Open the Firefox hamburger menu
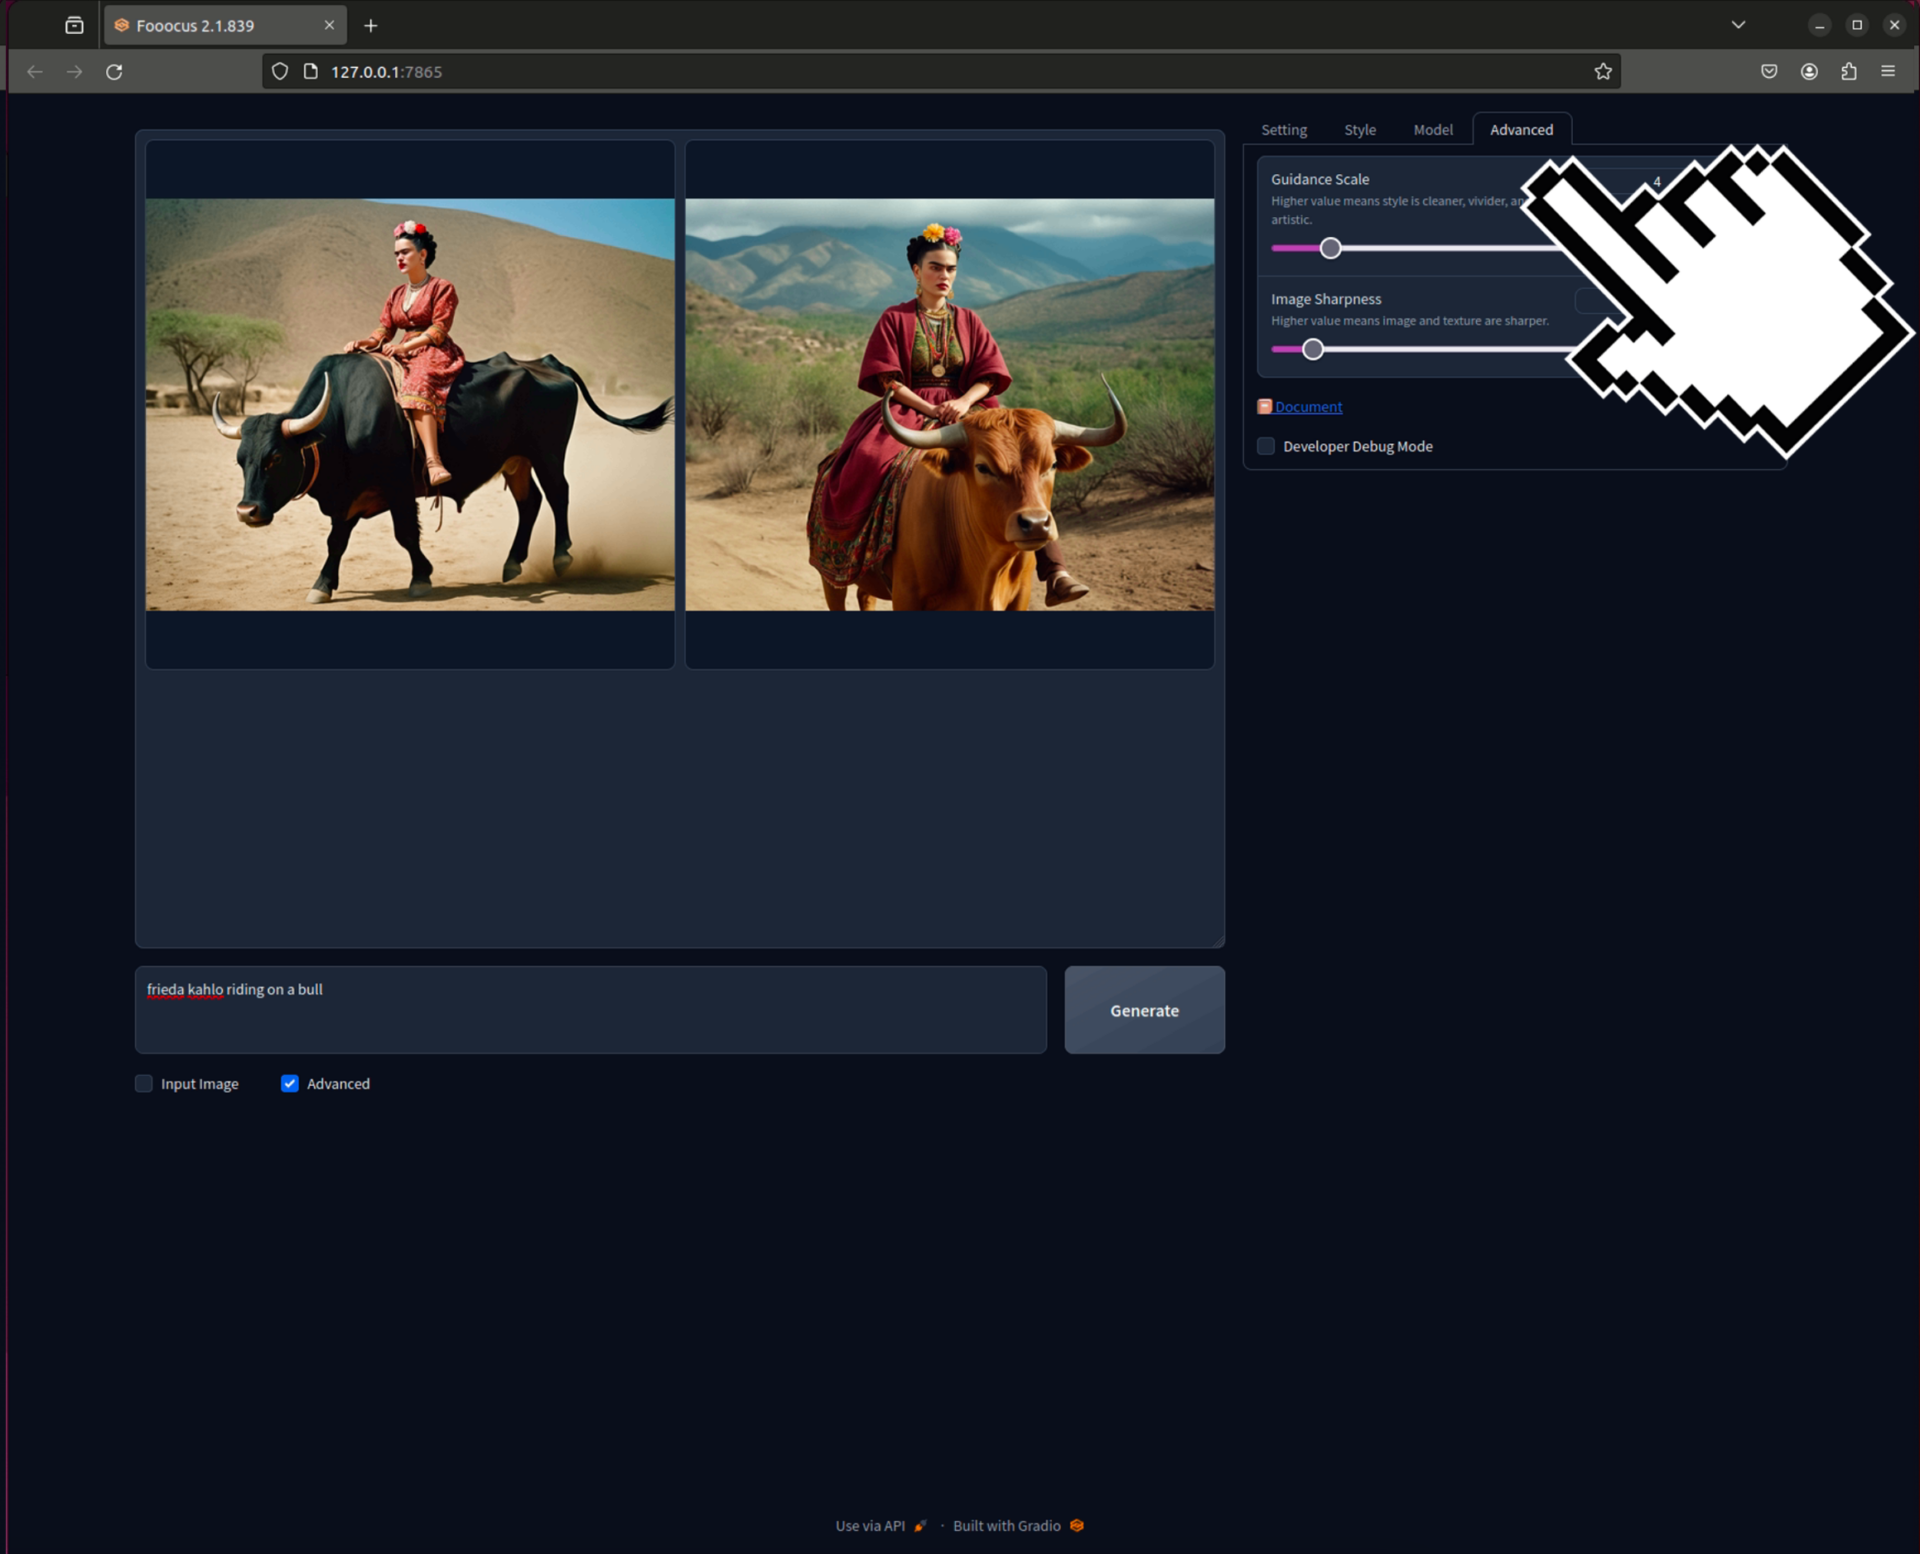 click(1888, 72)
